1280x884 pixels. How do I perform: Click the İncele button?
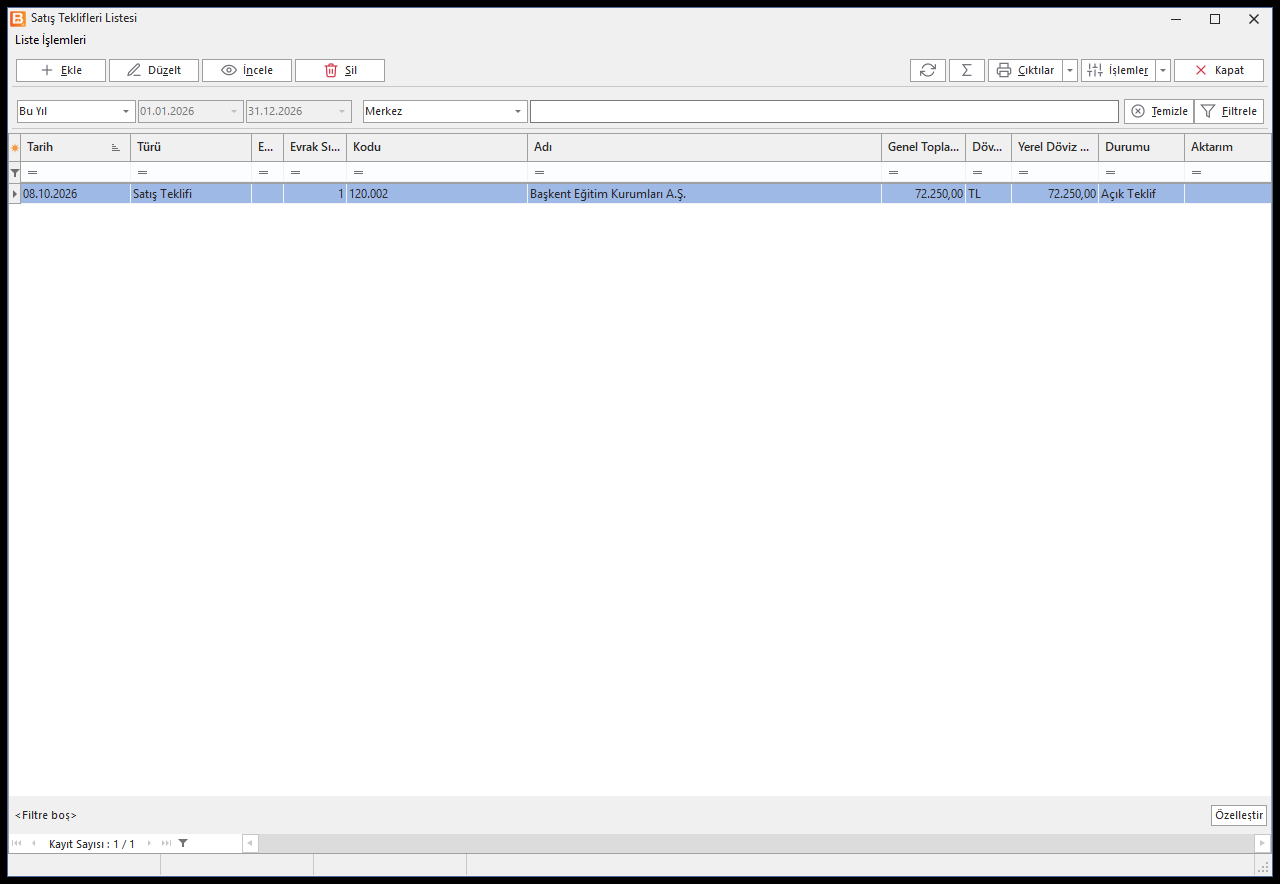(247, 70)
